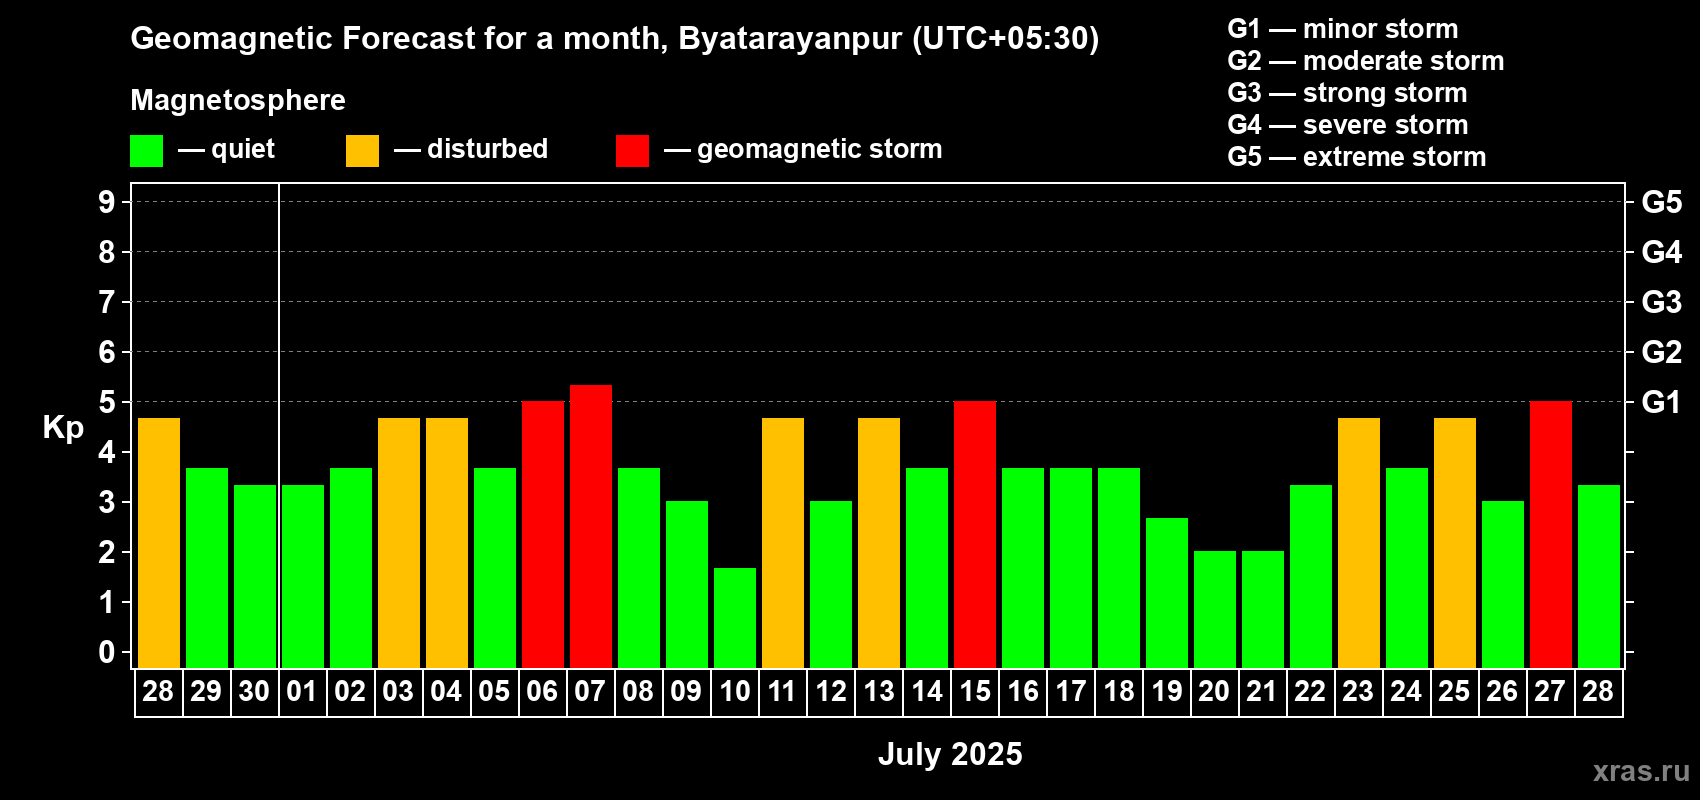Click date label 28 at far left
The image size is (1700, 800).
[158, 692]
